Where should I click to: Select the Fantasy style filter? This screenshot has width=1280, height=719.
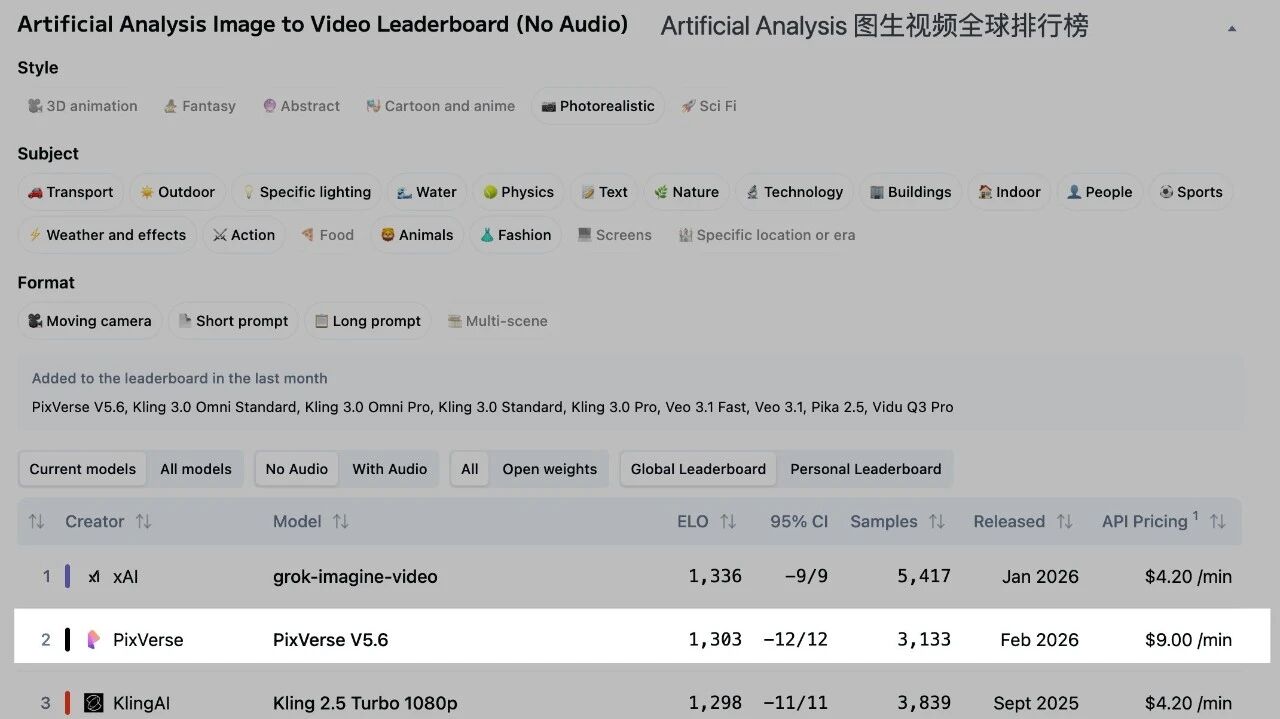199,106
